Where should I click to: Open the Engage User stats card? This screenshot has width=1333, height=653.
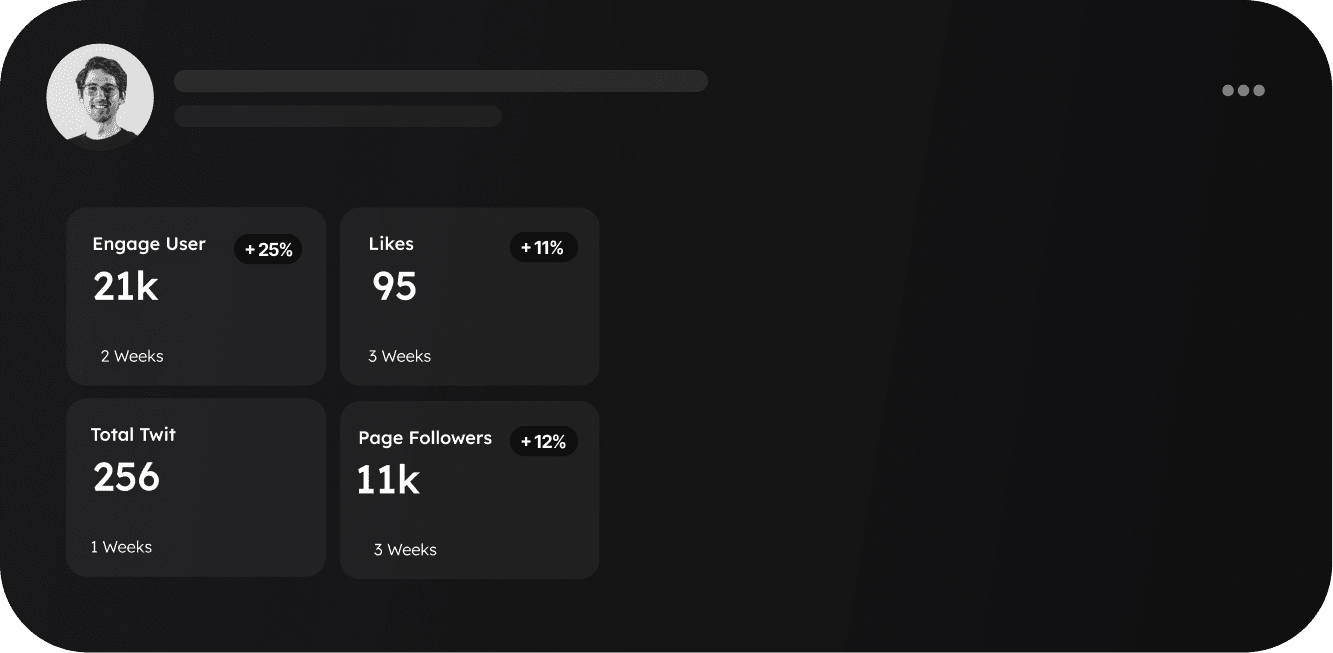point(196,297)
